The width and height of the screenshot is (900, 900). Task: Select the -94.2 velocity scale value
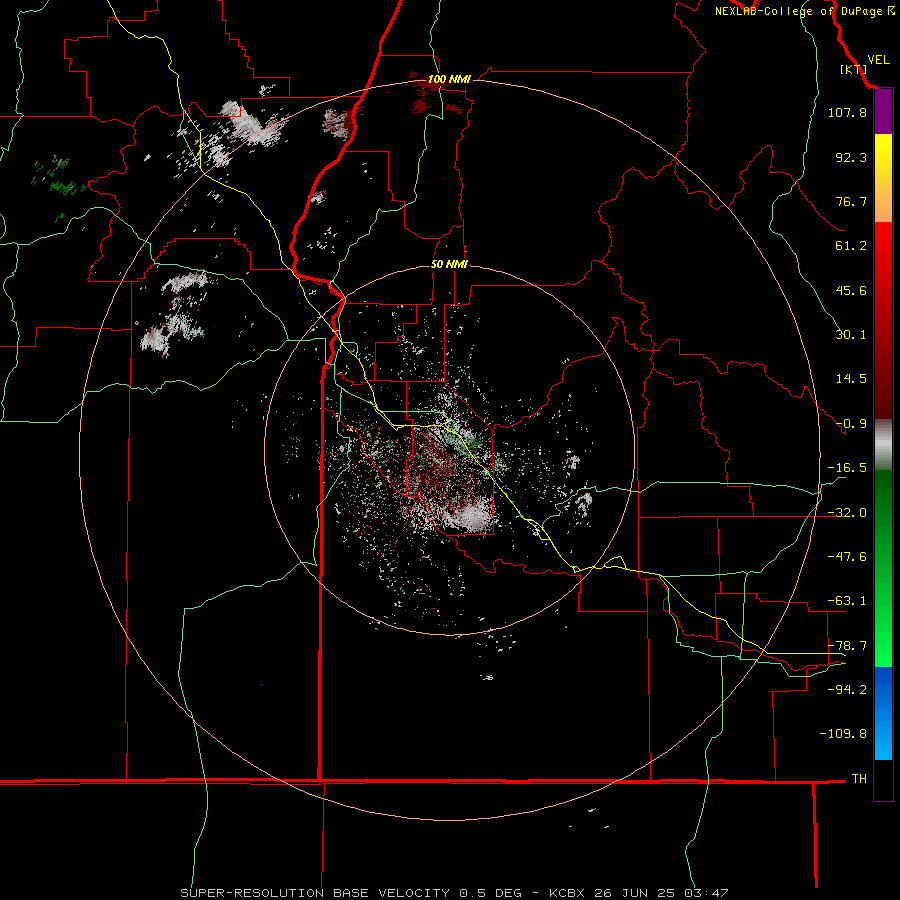pyautogui.click(x=847, y=689)
